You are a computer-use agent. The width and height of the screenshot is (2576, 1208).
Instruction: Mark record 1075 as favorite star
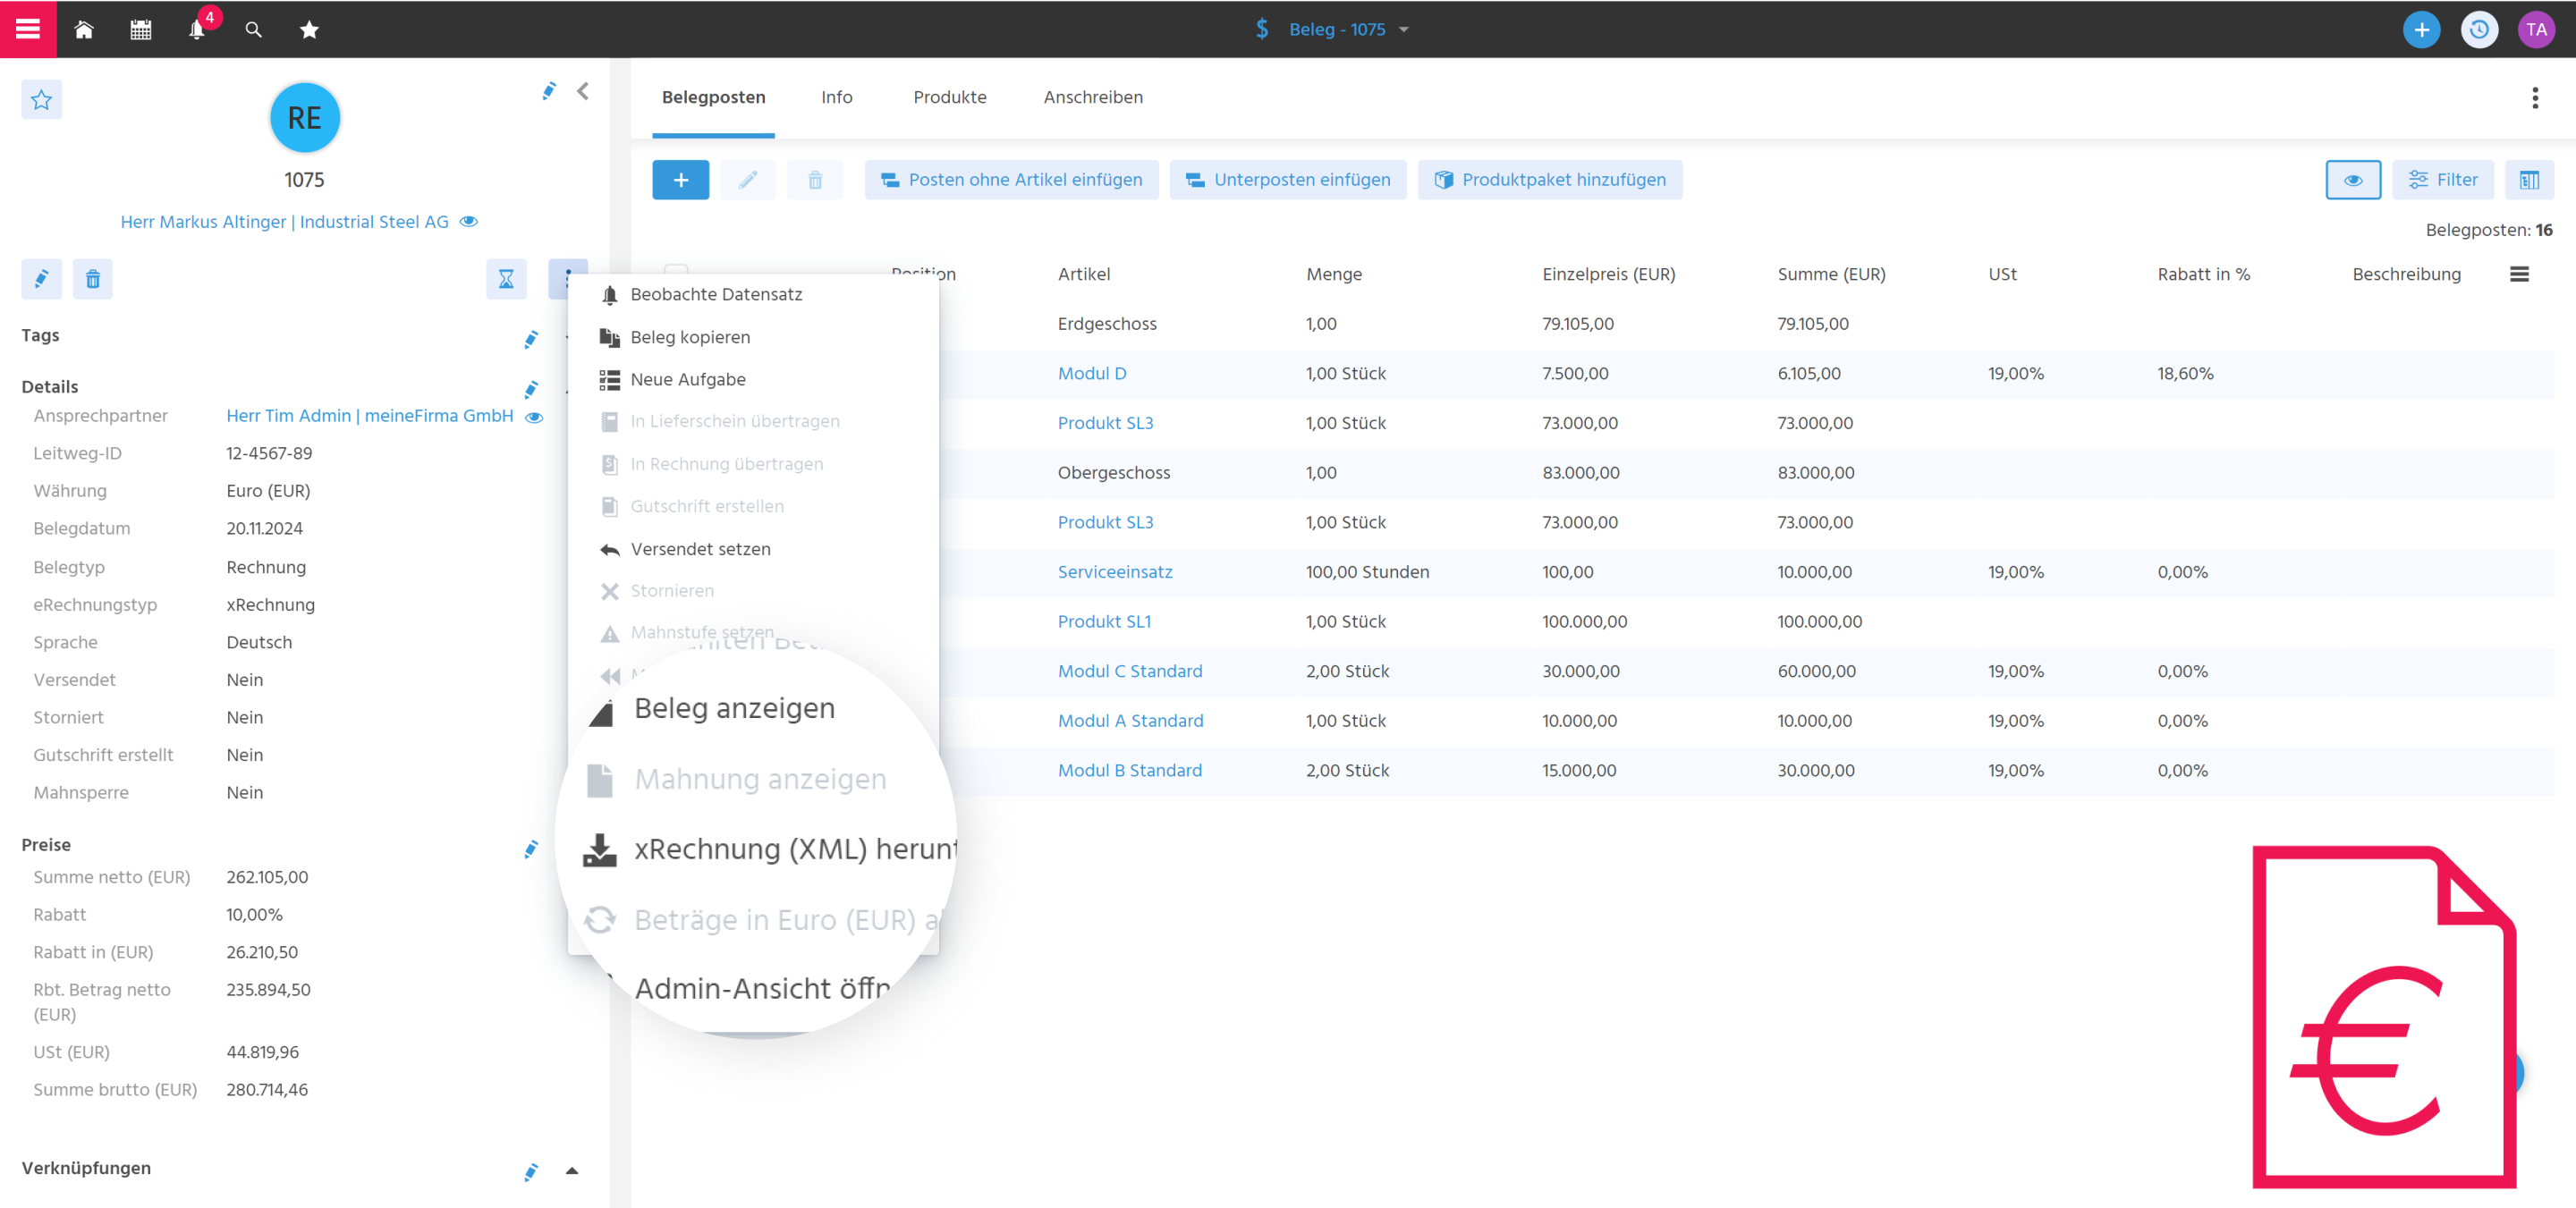coord(41,100)
